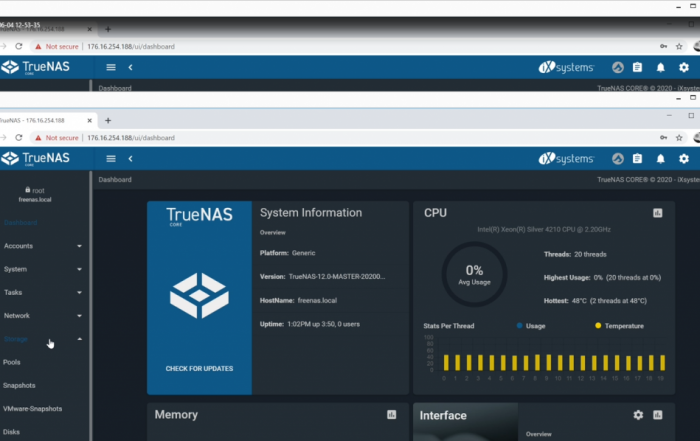Open VMware-Snapshots under Storage
700x441 pixels.
point(33,408)
